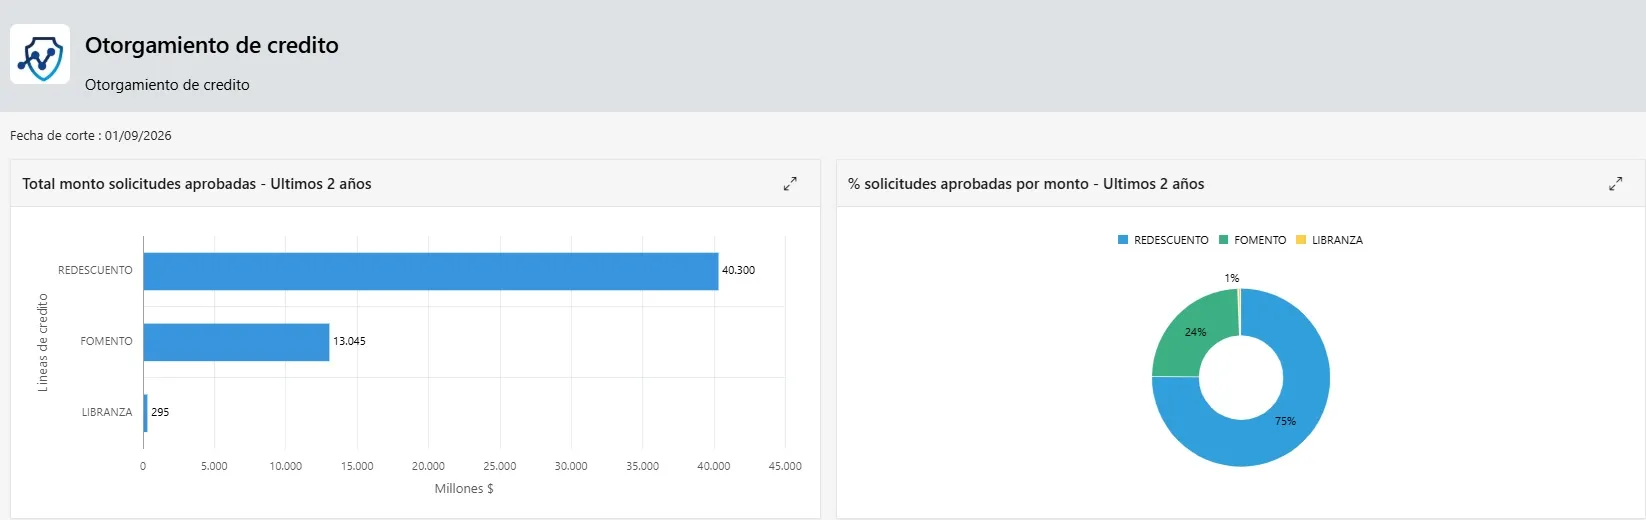Click the 24% donut label
This screenshot has width=1646, height=520.
[x=1195, y=332]
